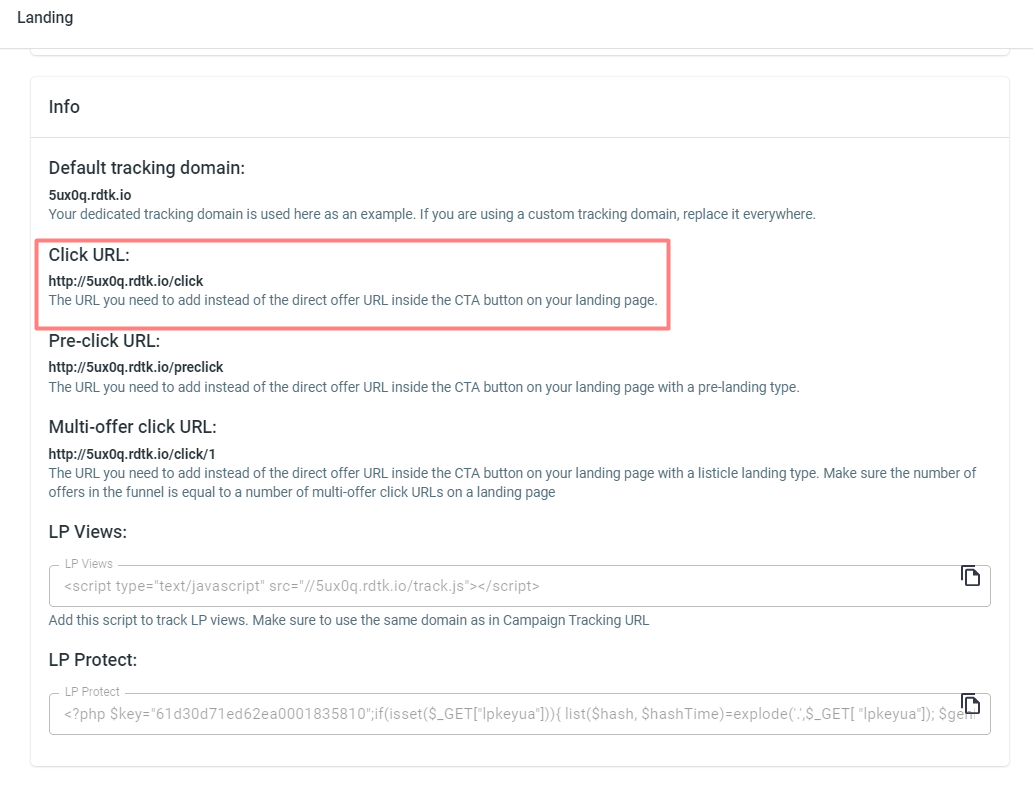
Task: Click the 'Click URL:' heading
Action: [x=89, y=255]
